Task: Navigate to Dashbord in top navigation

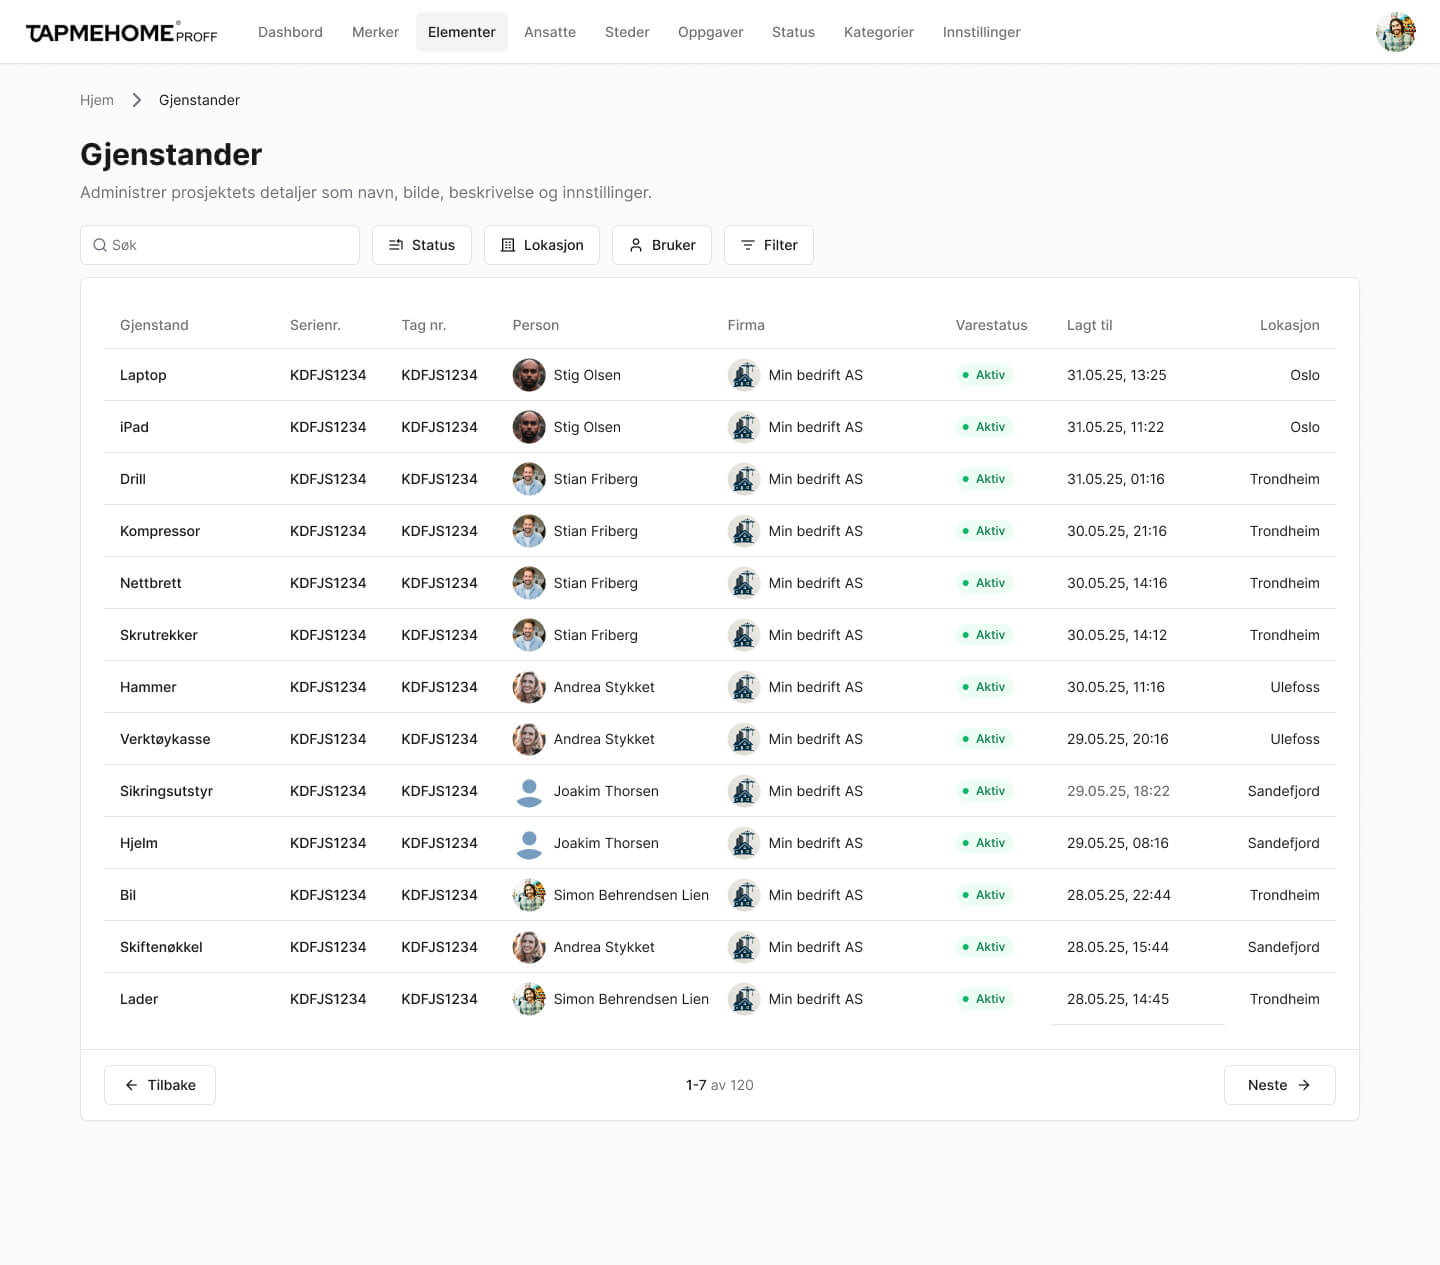Action: click(290, 32)
